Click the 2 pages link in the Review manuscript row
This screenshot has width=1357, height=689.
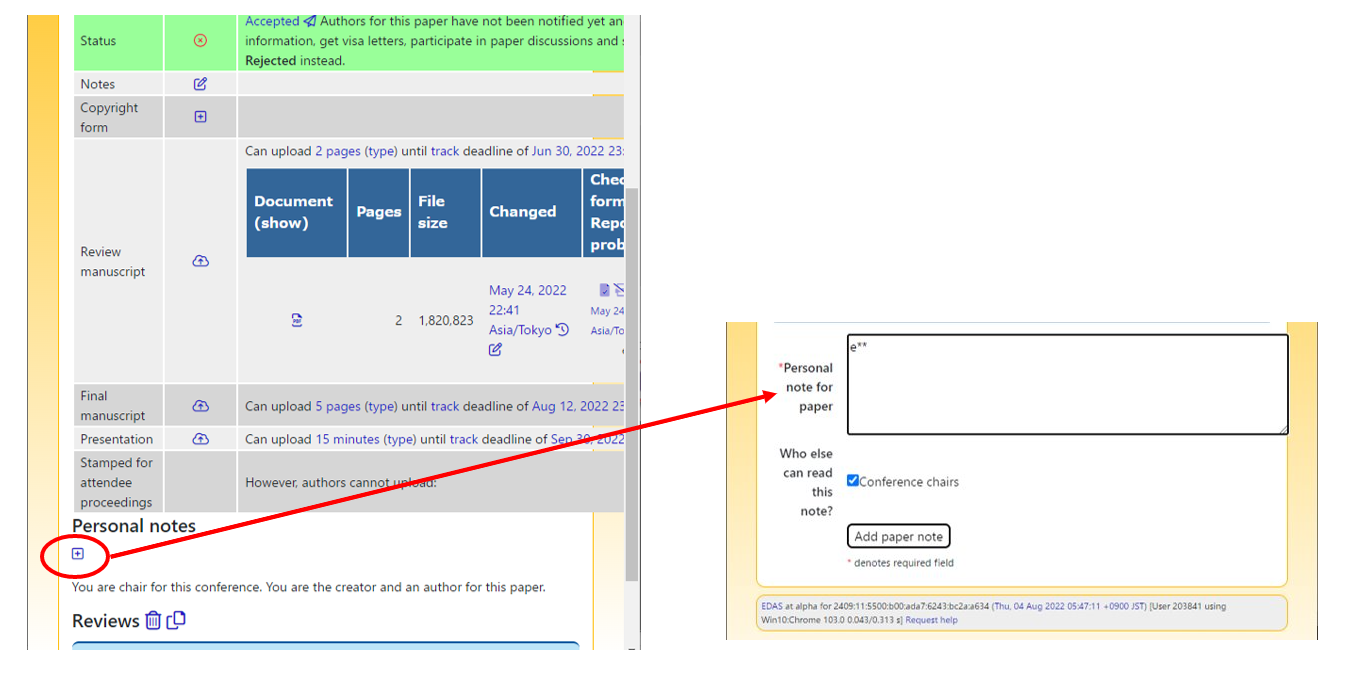[338, 151]
